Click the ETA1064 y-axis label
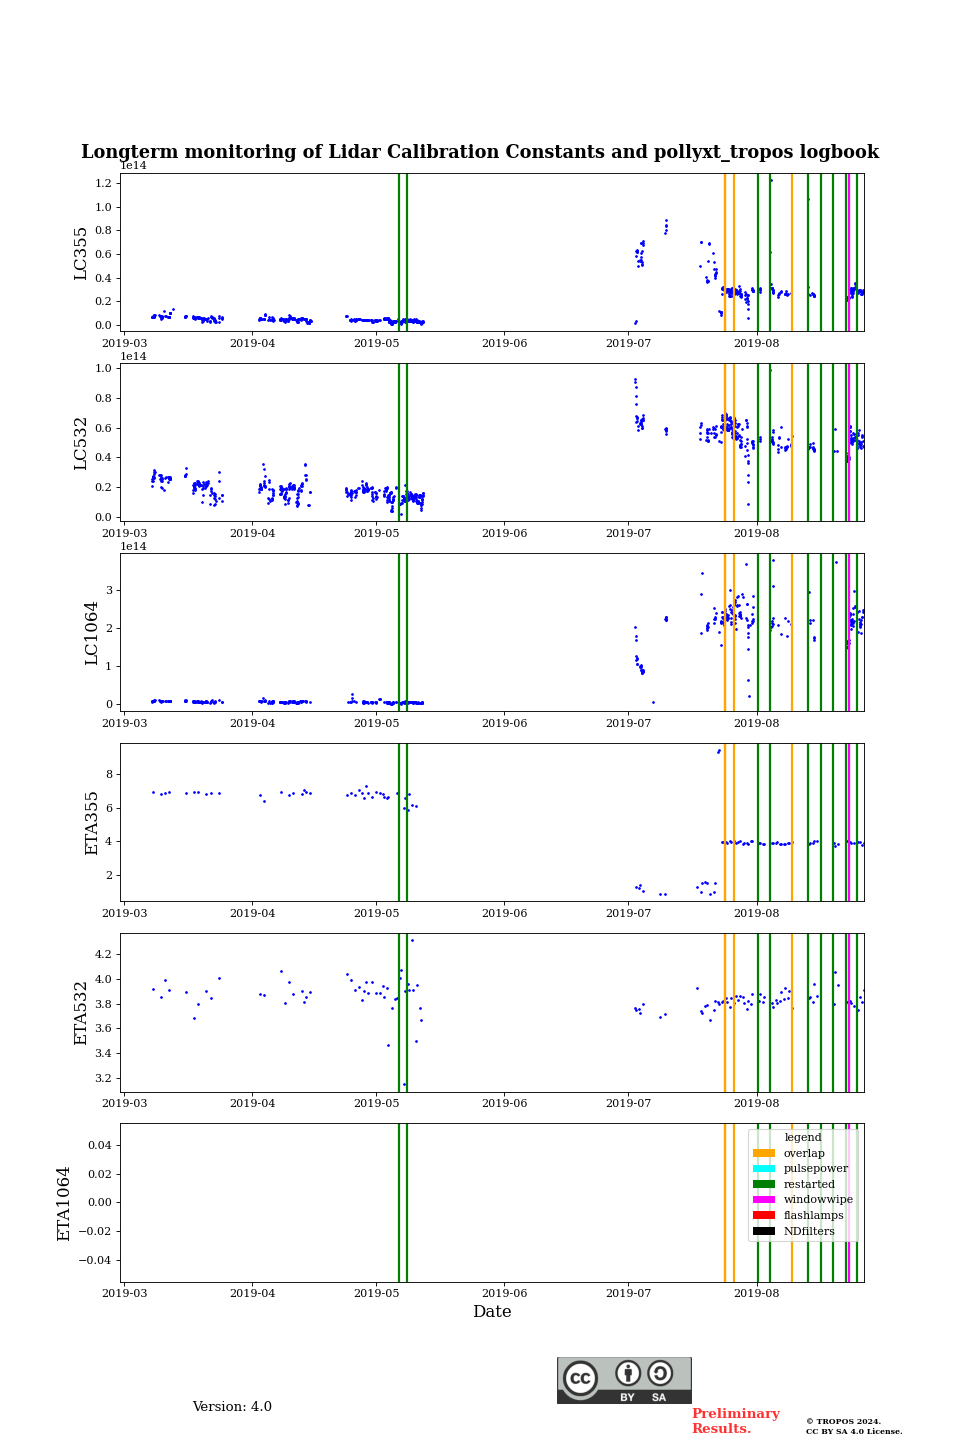The height and width of the screenshot is (1440, 960). point(64,1203)
